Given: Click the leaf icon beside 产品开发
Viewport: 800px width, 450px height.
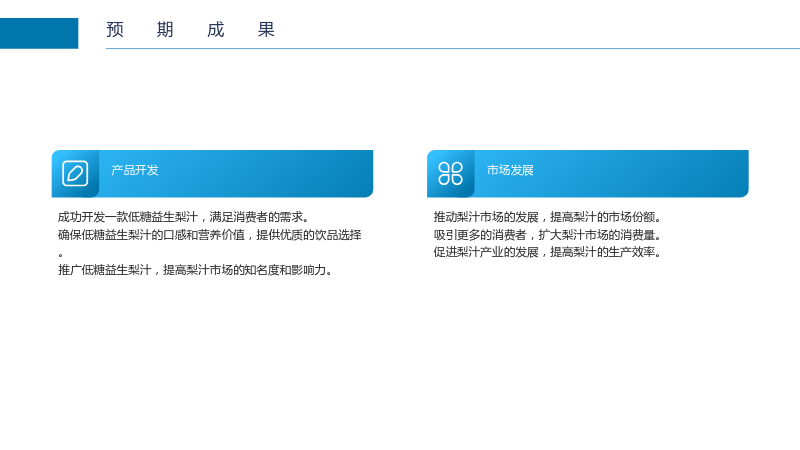Looking at the screenshot, I should pos(75,173).
